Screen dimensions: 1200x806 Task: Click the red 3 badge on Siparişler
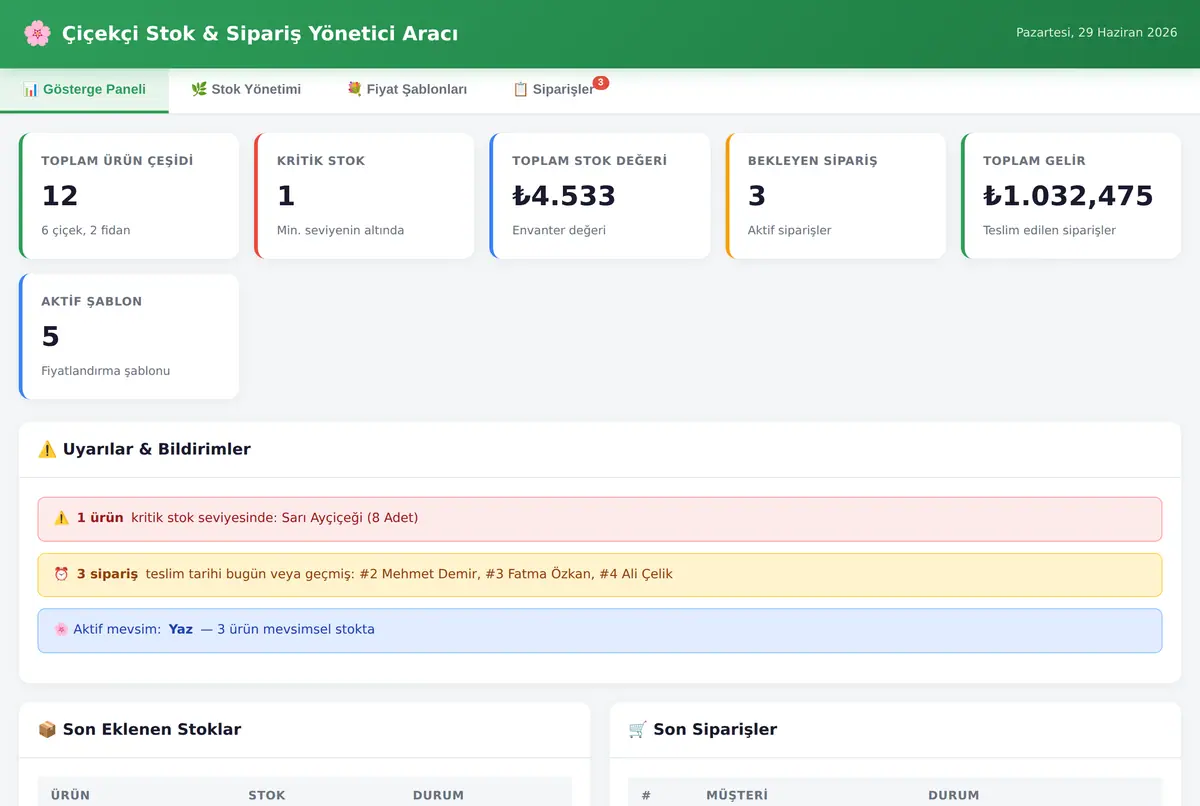[x=600, y=83]
